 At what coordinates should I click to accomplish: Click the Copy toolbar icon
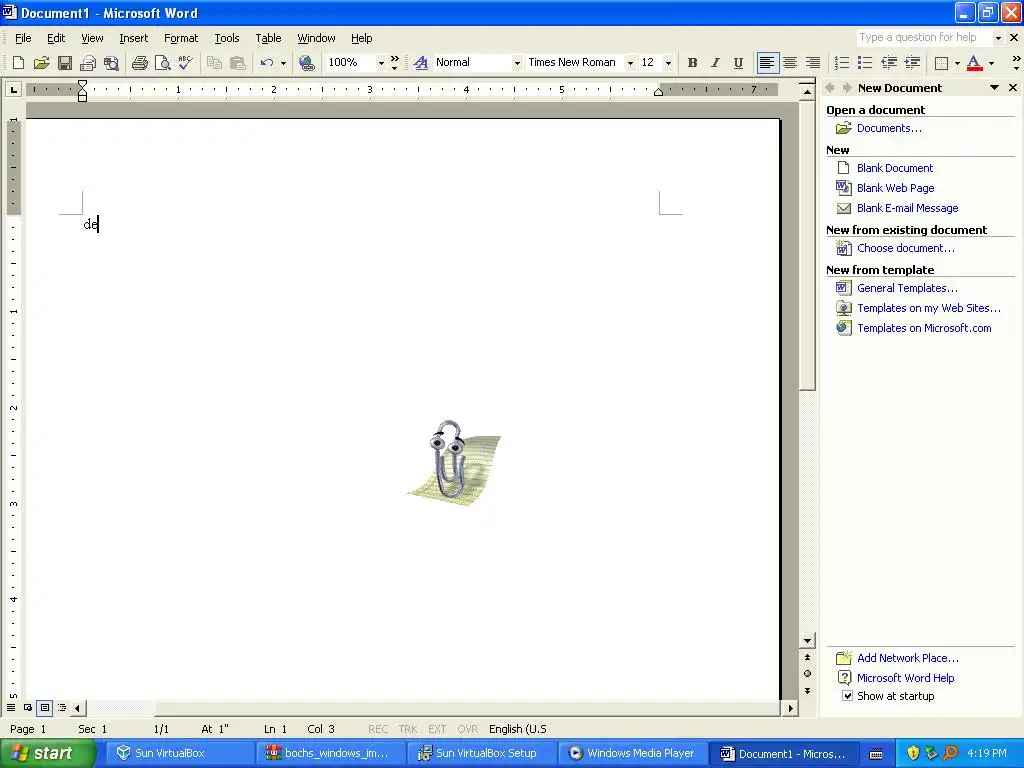click(x=214, y=63)
